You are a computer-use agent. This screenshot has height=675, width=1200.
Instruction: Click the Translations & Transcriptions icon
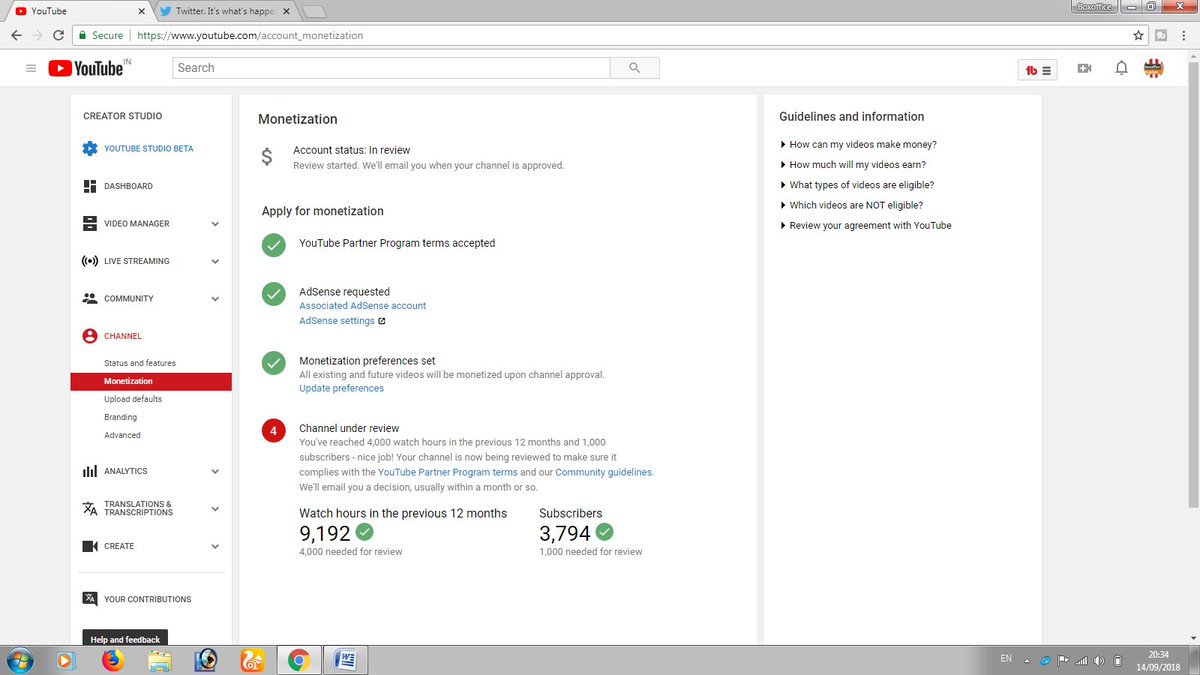(90, 508)
